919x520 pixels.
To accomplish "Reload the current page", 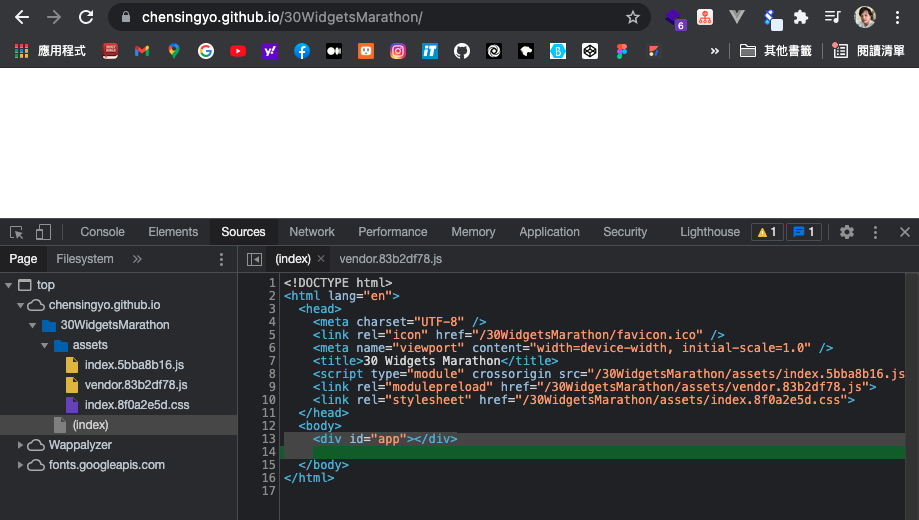I will (x=86, y=17).
